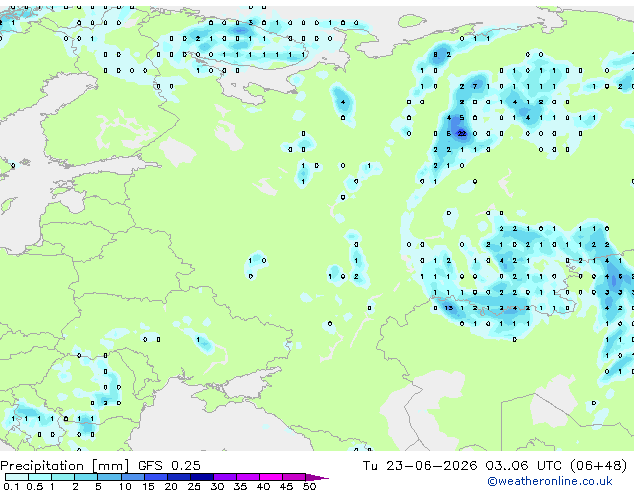Click the 'Tu 23-06-2026' date text
Viewport: 634px width, 490px height.
coord(420,465)
